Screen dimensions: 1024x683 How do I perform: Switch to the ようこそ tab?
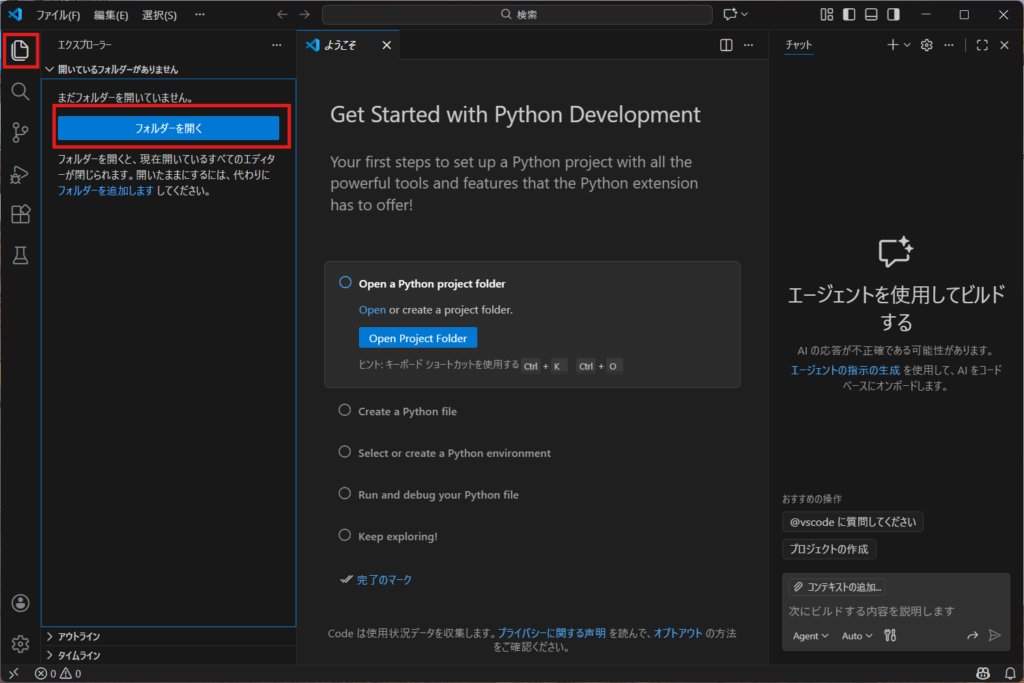pyautogui.click(x=340, y=45)
